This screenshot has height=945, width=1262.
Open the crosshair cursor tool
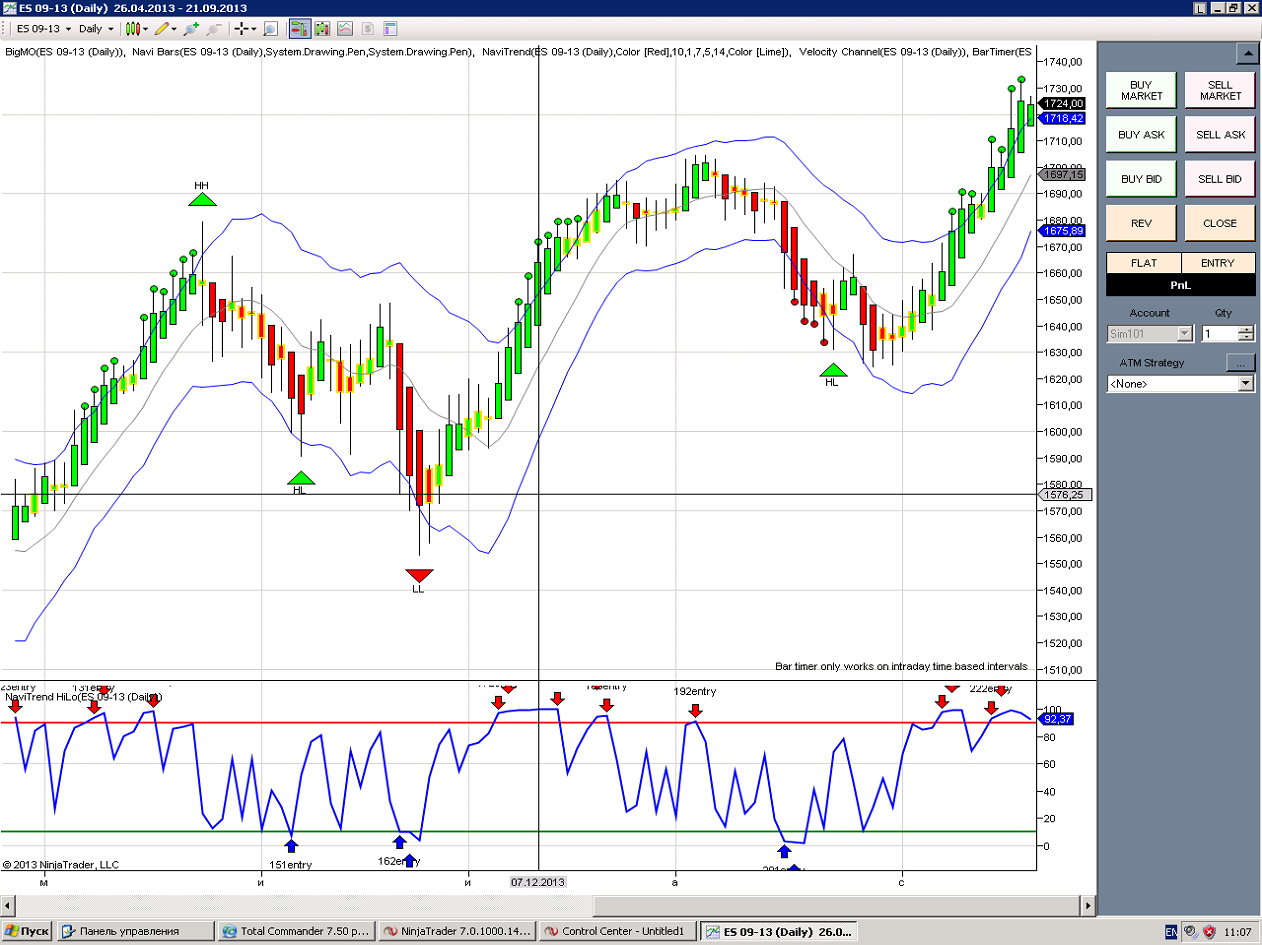(241, 29)
